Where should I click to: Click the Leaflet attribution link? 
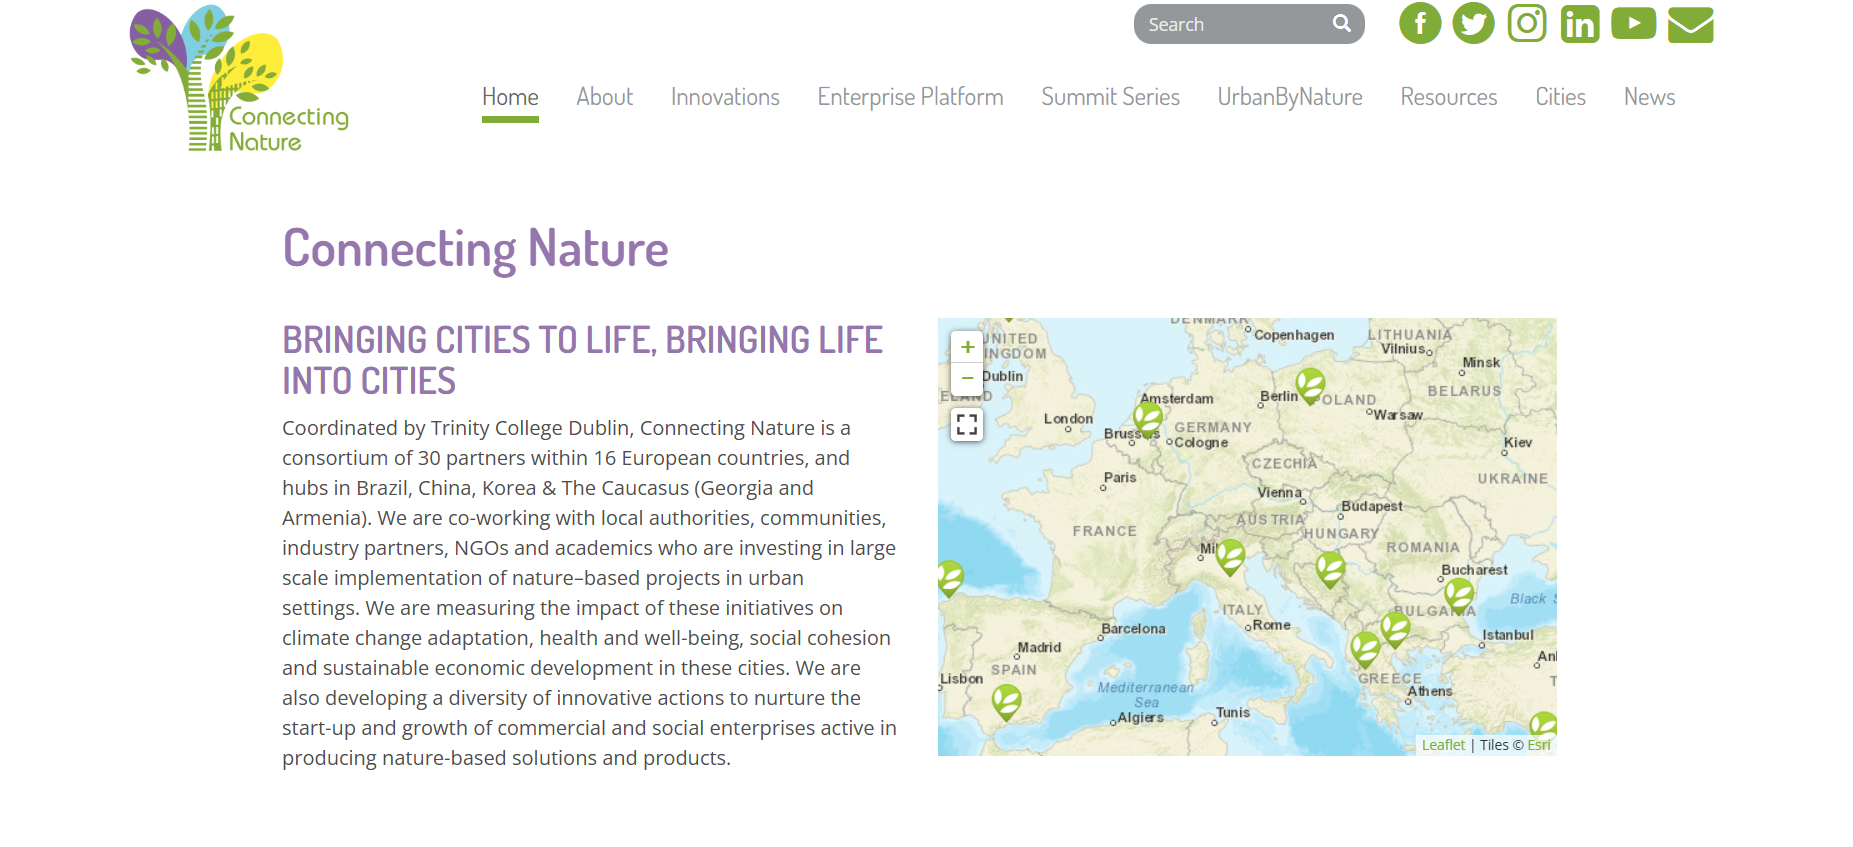pos(1443,745)
